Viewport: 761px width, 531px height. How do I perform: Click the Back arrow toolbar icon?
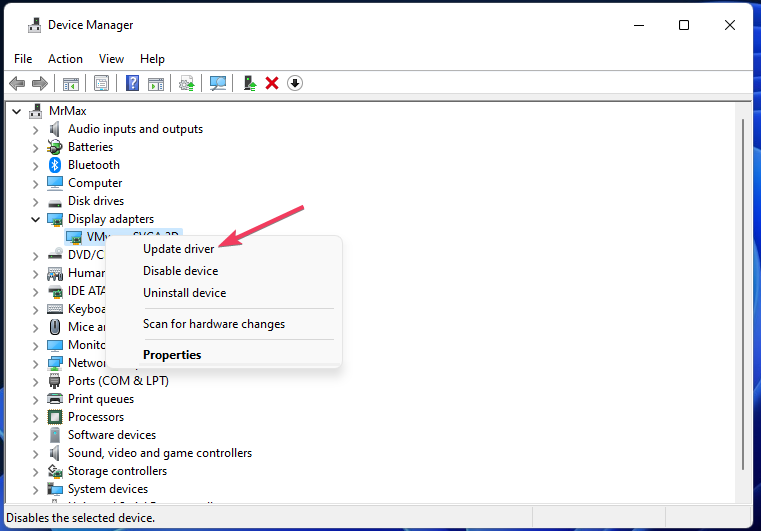(17, 83)
